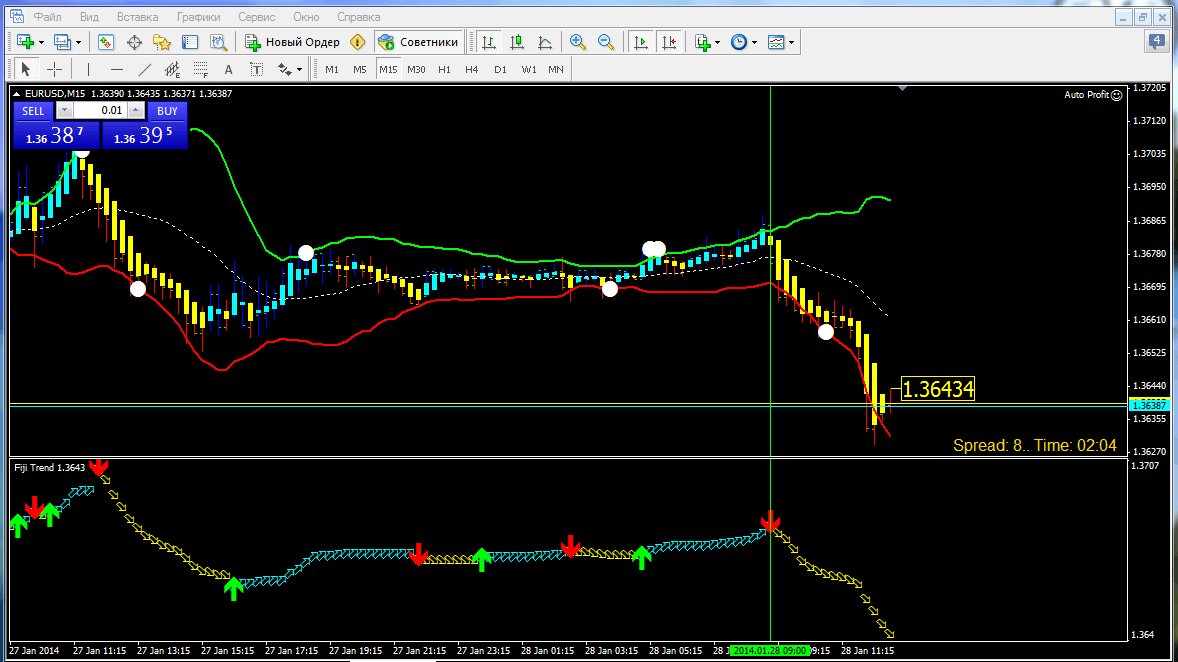Viewport: 1178px width, 662px height.
Task: Click the Новый Ордер button
Action: tap(292, 42)
